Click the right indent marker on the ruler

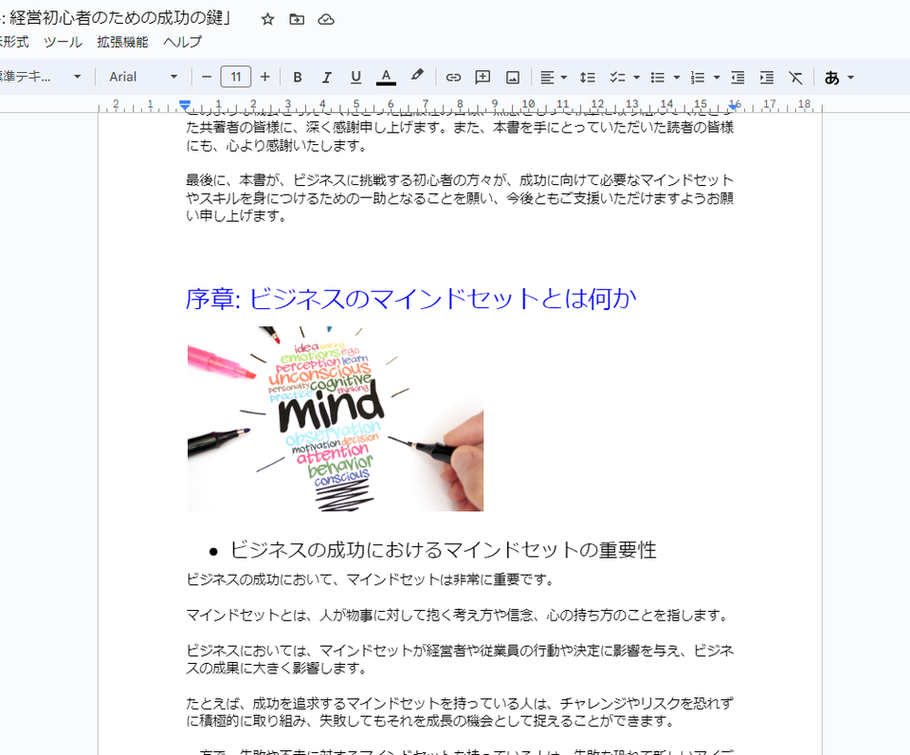[x=734, y=106]
